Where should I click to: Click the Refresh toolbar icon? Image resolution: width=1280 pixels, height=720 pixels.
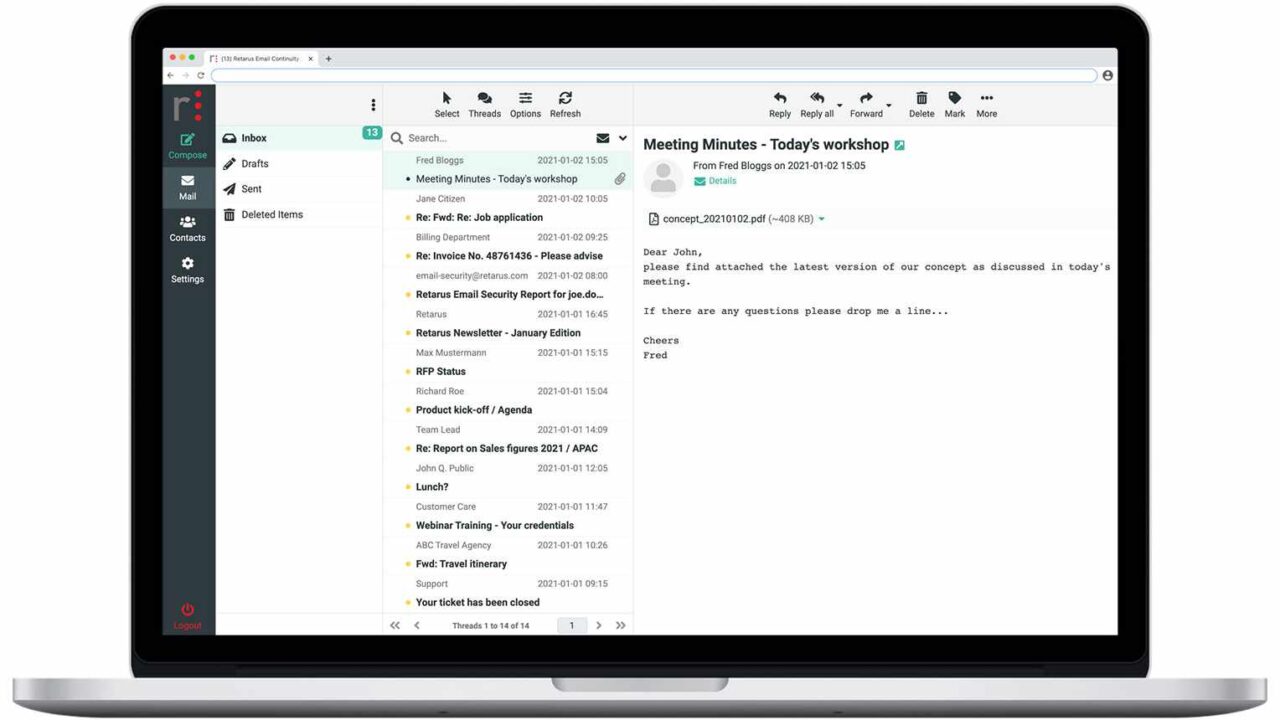(565, 98)
